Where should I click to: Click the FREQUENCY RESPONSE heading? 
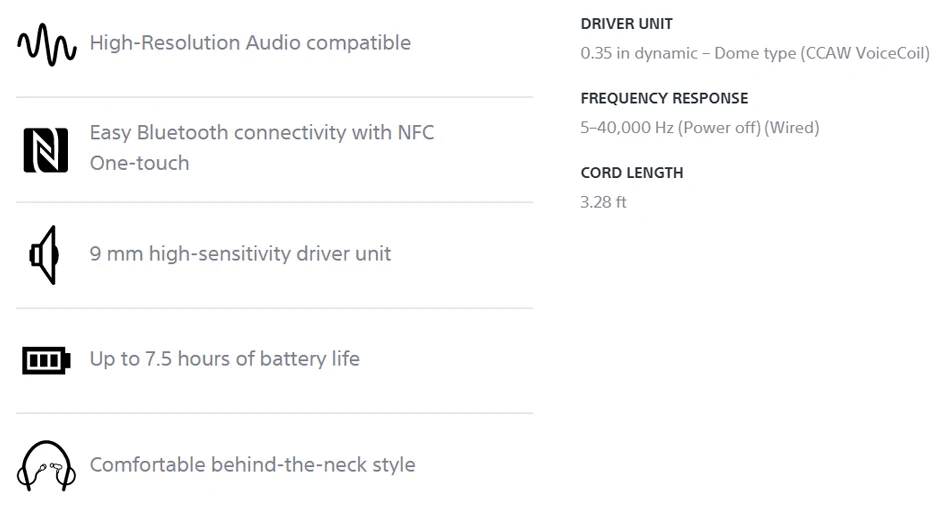pyautogui.click(x=664, y=98)
